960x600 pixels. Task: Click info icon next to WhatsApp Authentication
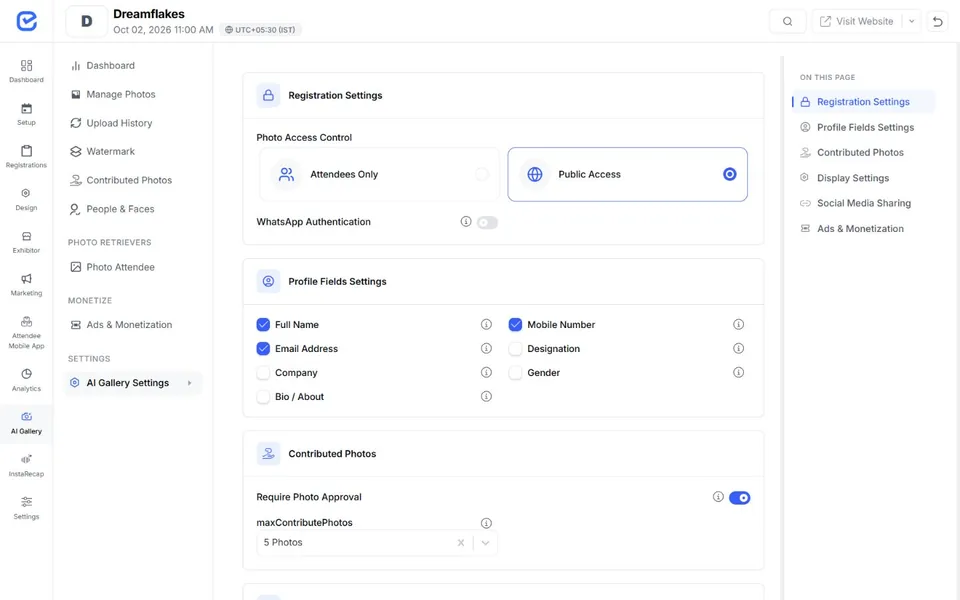(x=466, y=222)
